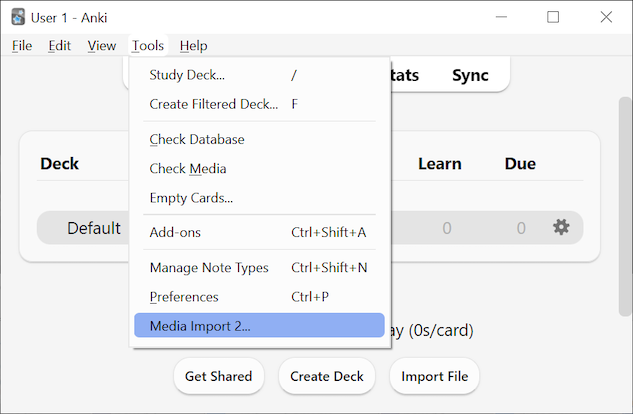Select Create Filtered Deck... menu entry

click(x=259, y=104)
